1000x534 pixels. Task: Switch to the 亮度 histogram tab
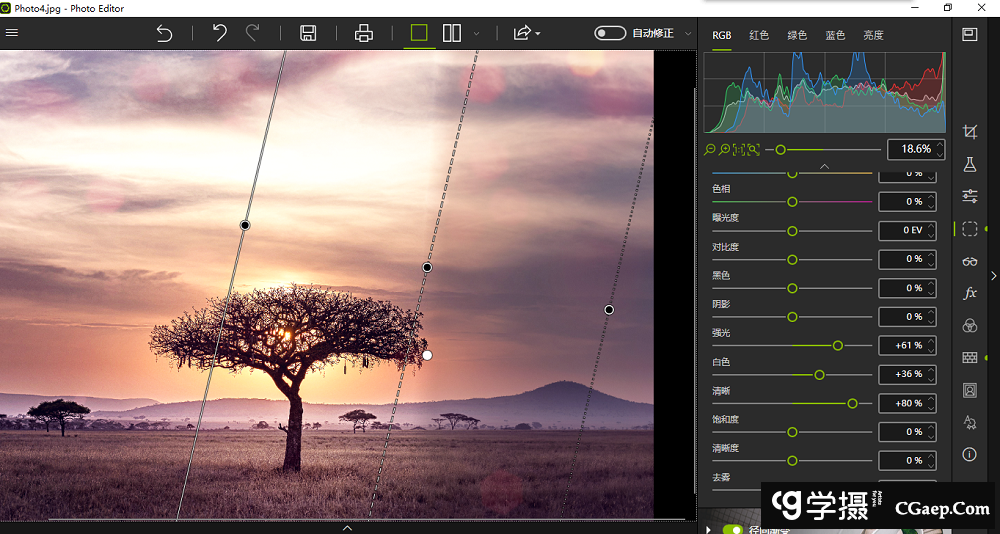873,35
